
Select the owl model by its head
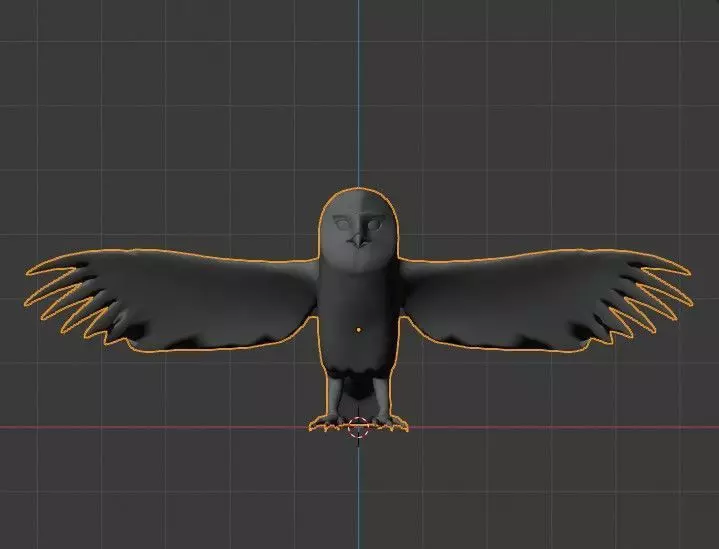358,229
